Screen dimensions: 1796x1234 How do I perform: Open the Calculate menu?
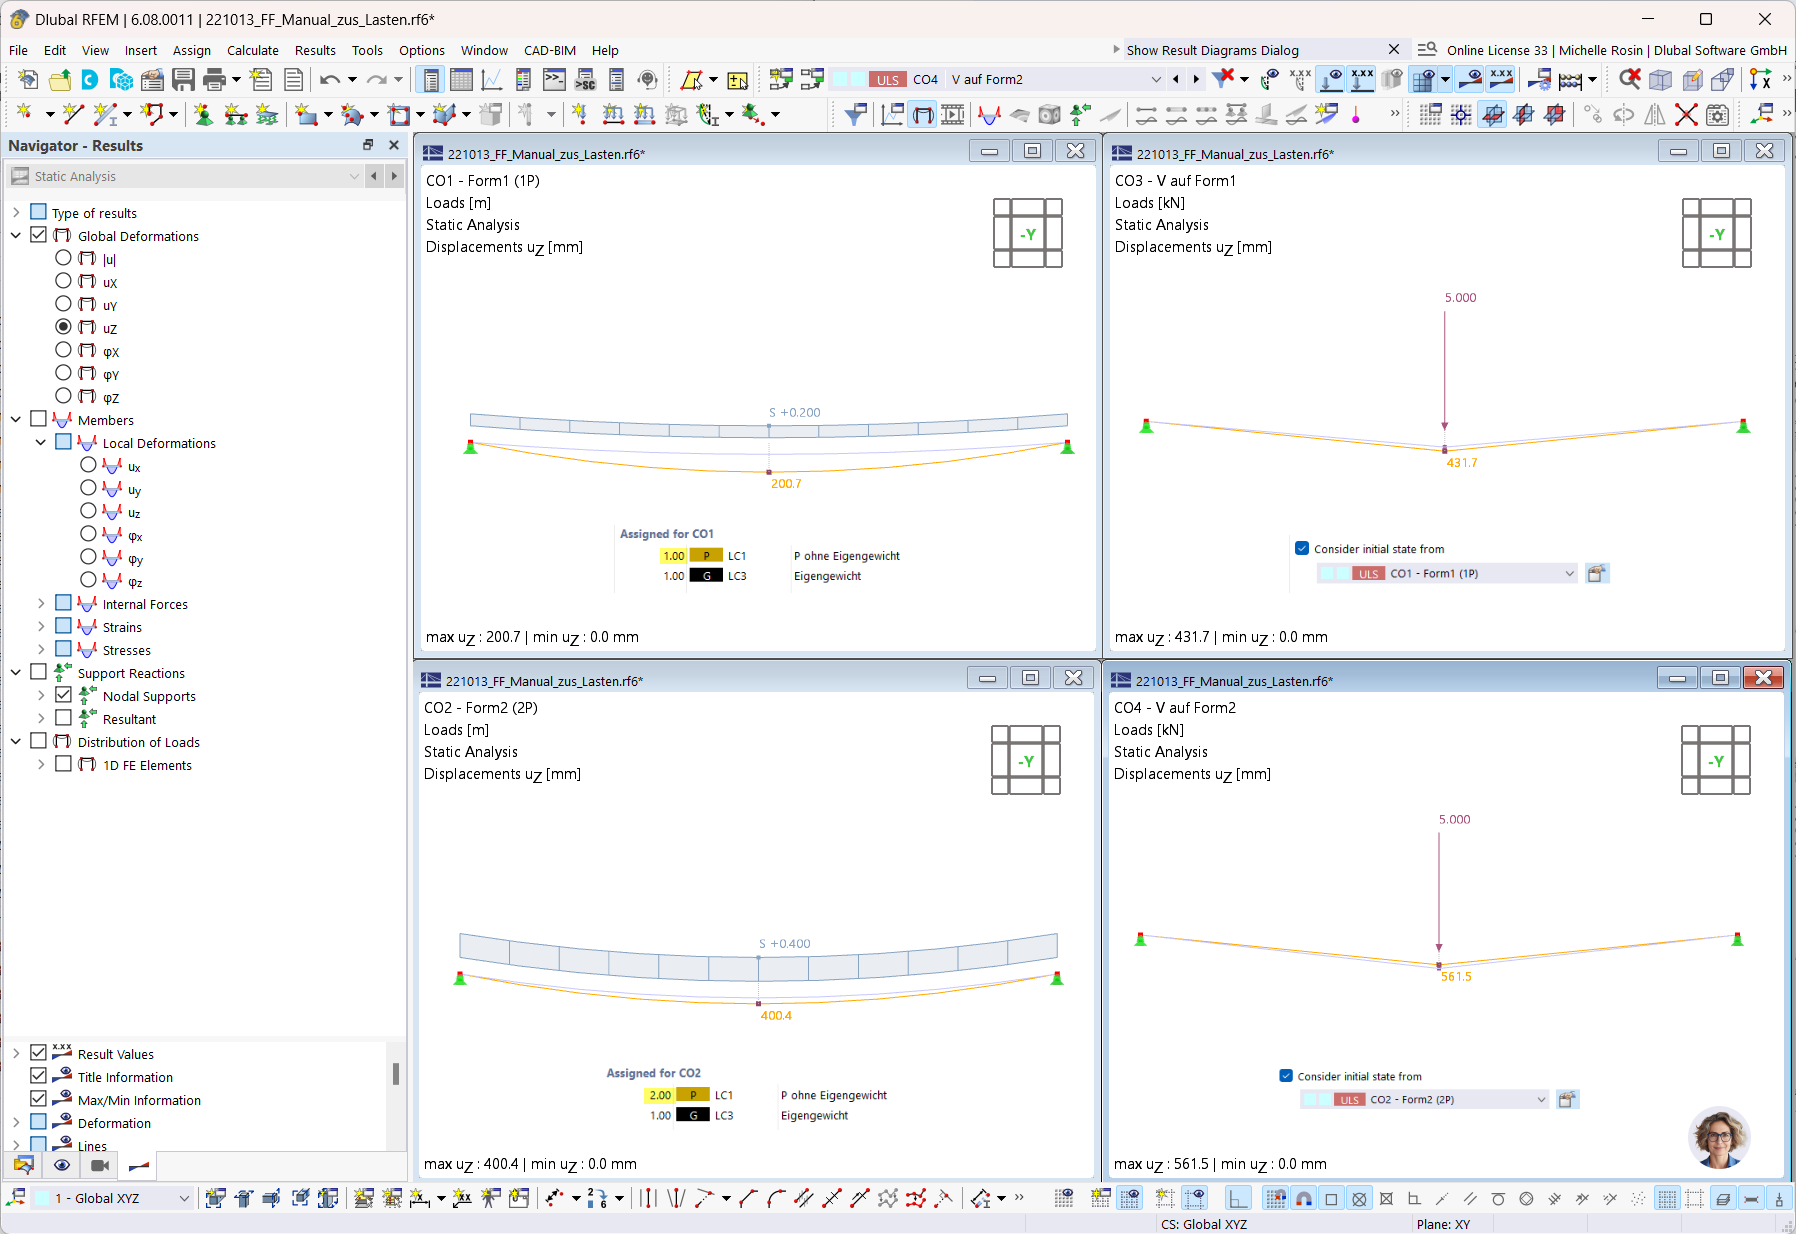(x=253, y=50)
